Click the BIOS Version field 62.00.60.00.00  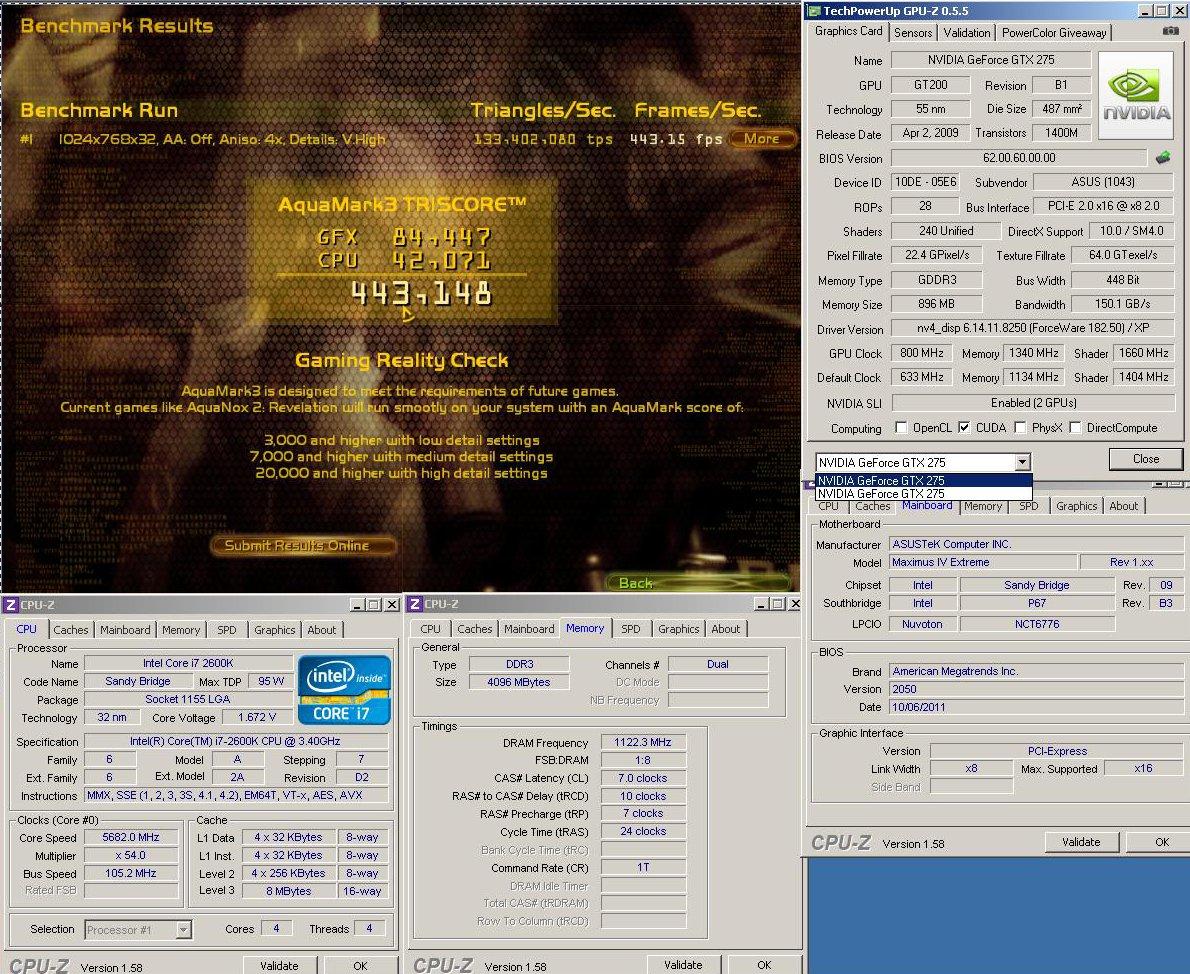click(x=1018, y=158)
